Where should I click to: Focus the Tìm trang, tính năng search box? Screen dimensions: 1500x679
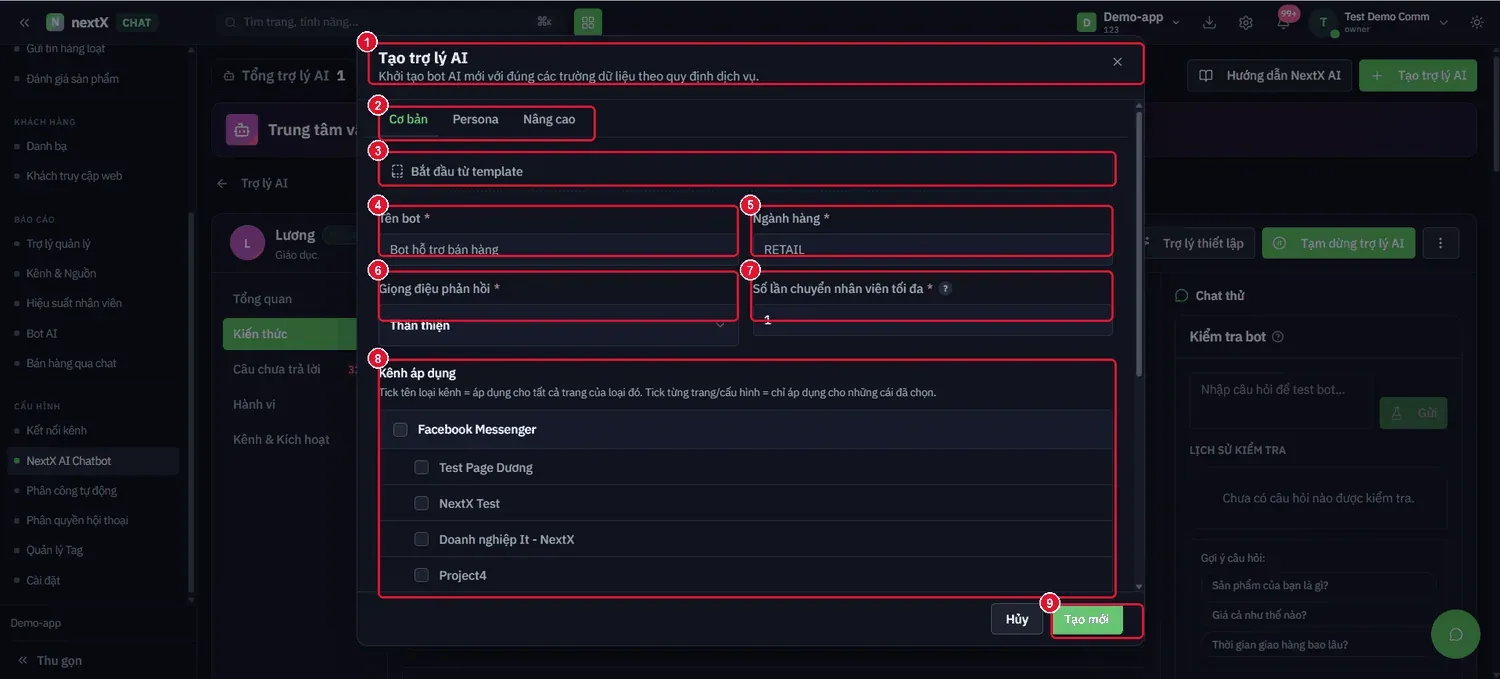388,22
